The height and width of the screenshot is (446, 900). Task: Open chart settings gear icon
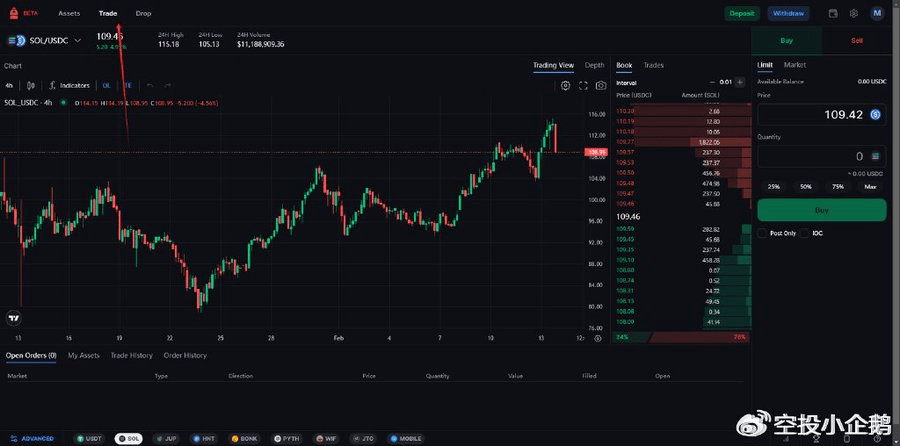coord(565,86)
